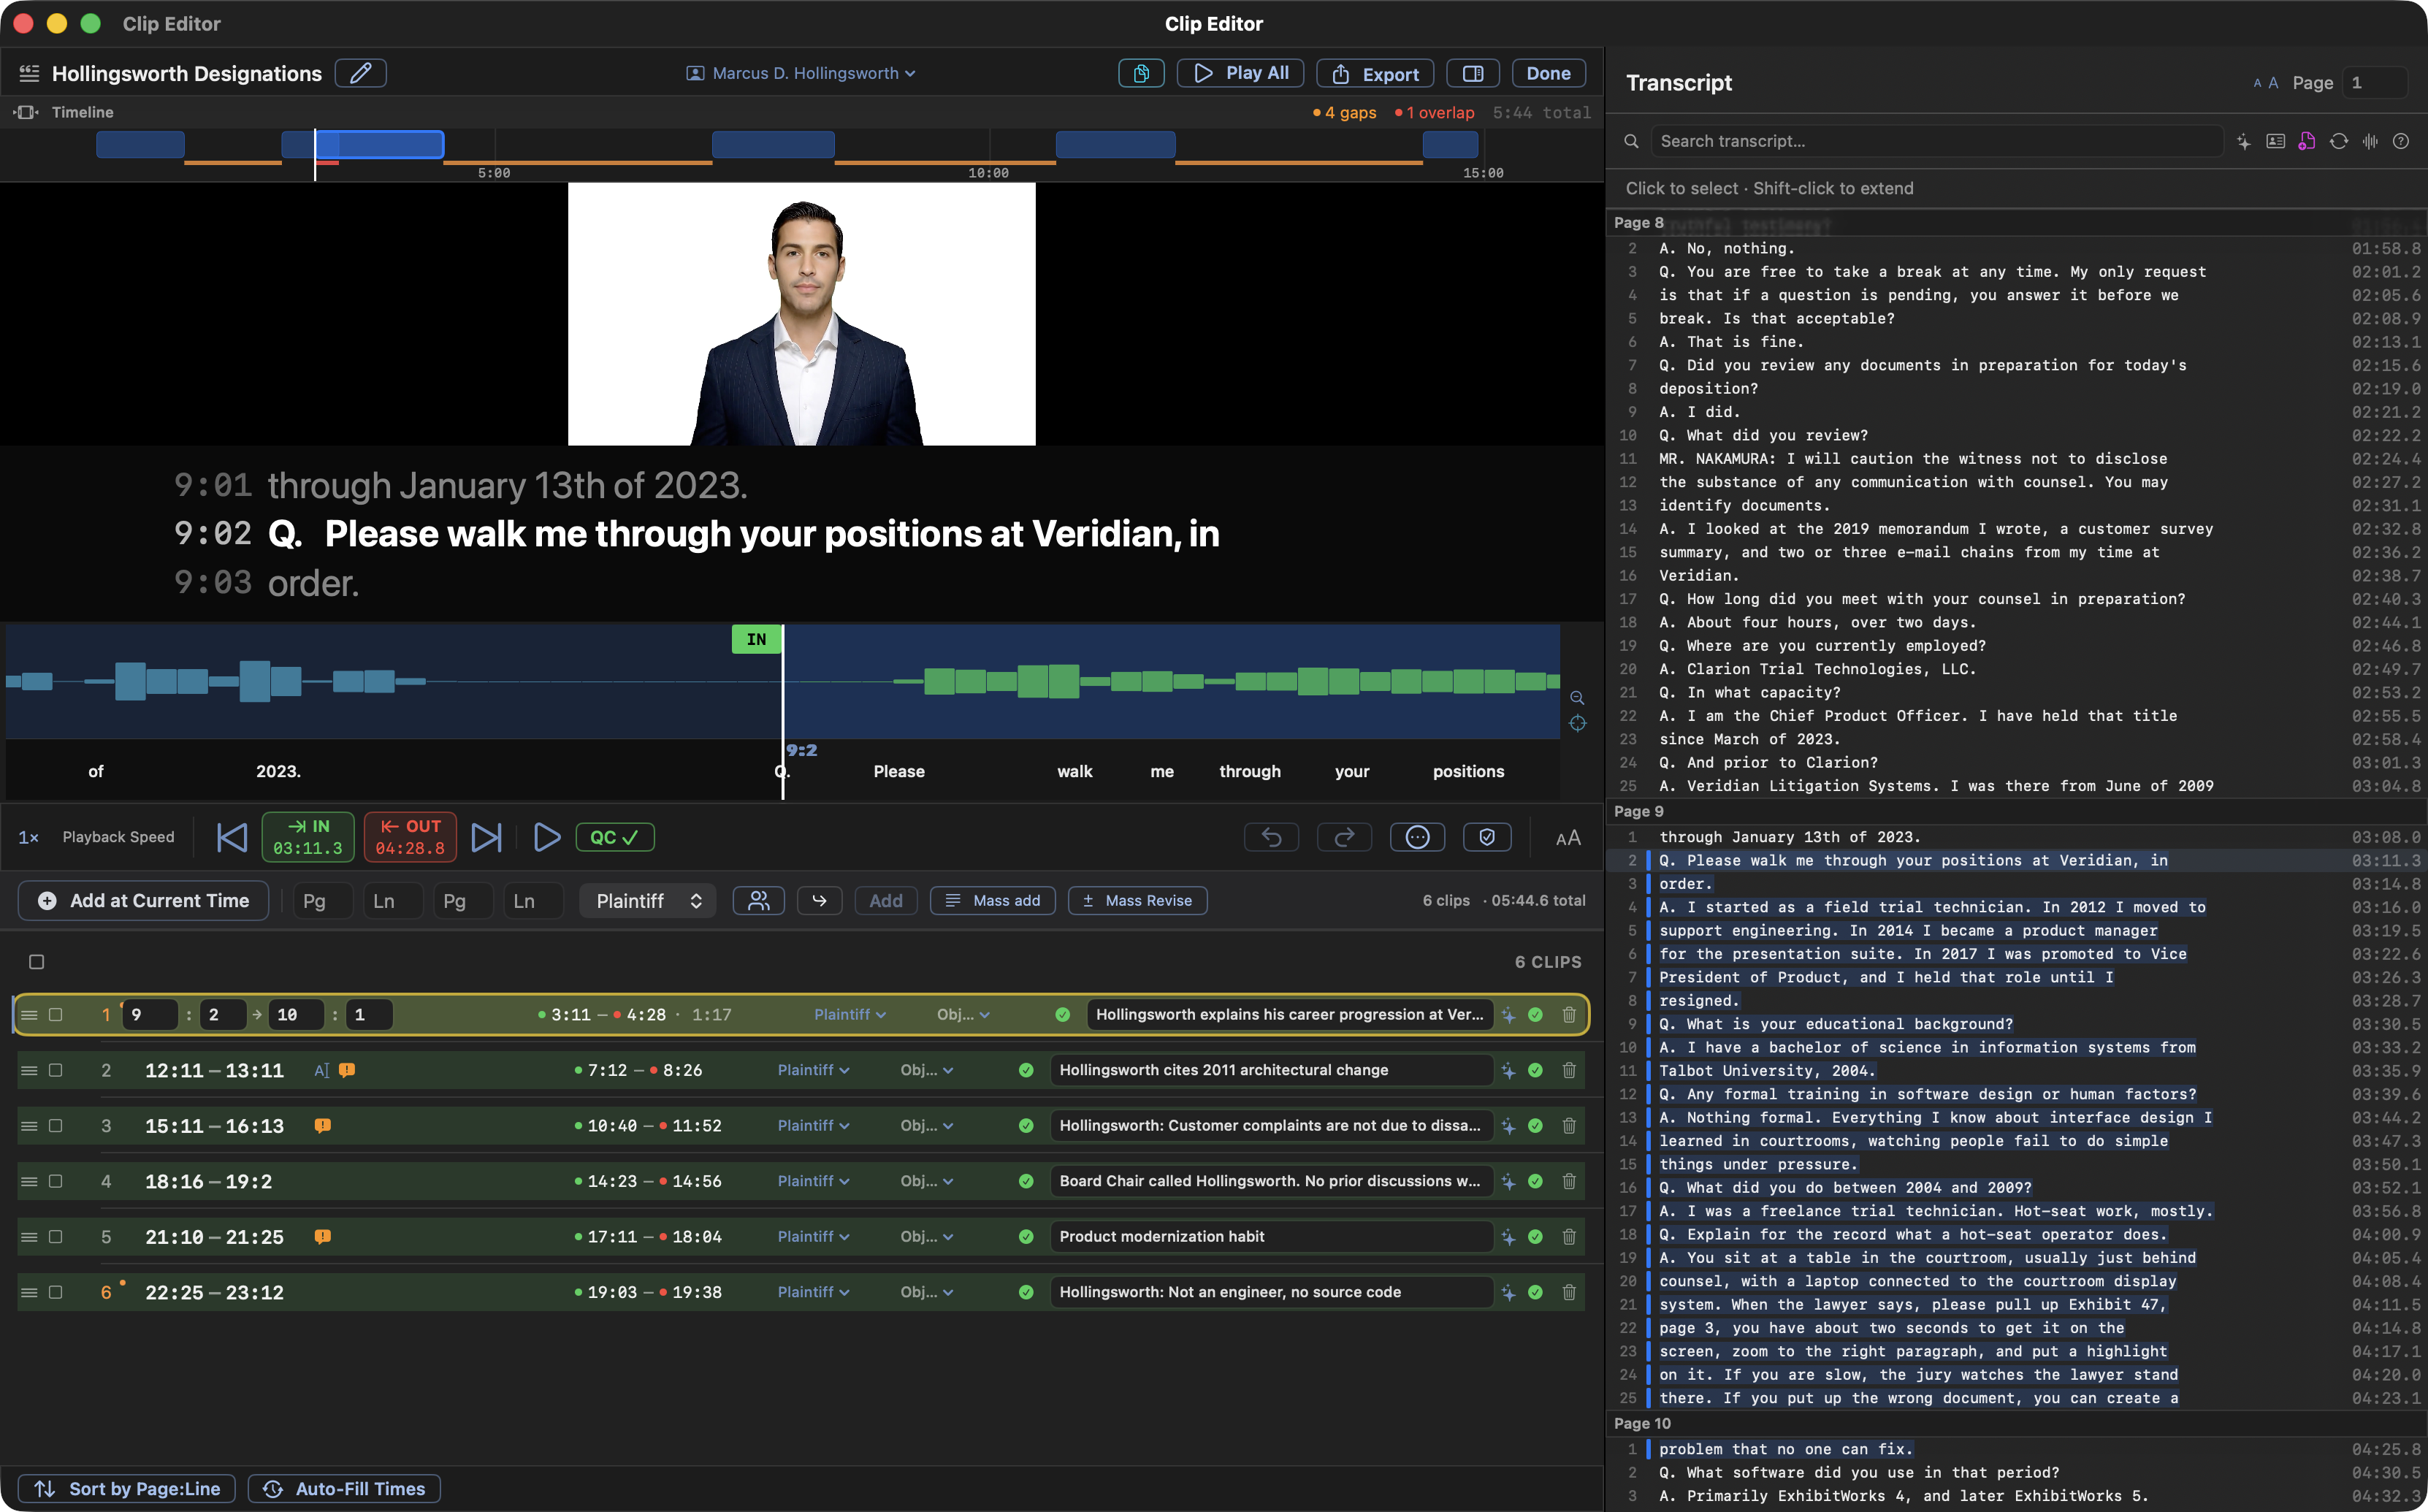Click Sort by Page:Line
This screenshot has height=1512, width=2428.
127,1488
